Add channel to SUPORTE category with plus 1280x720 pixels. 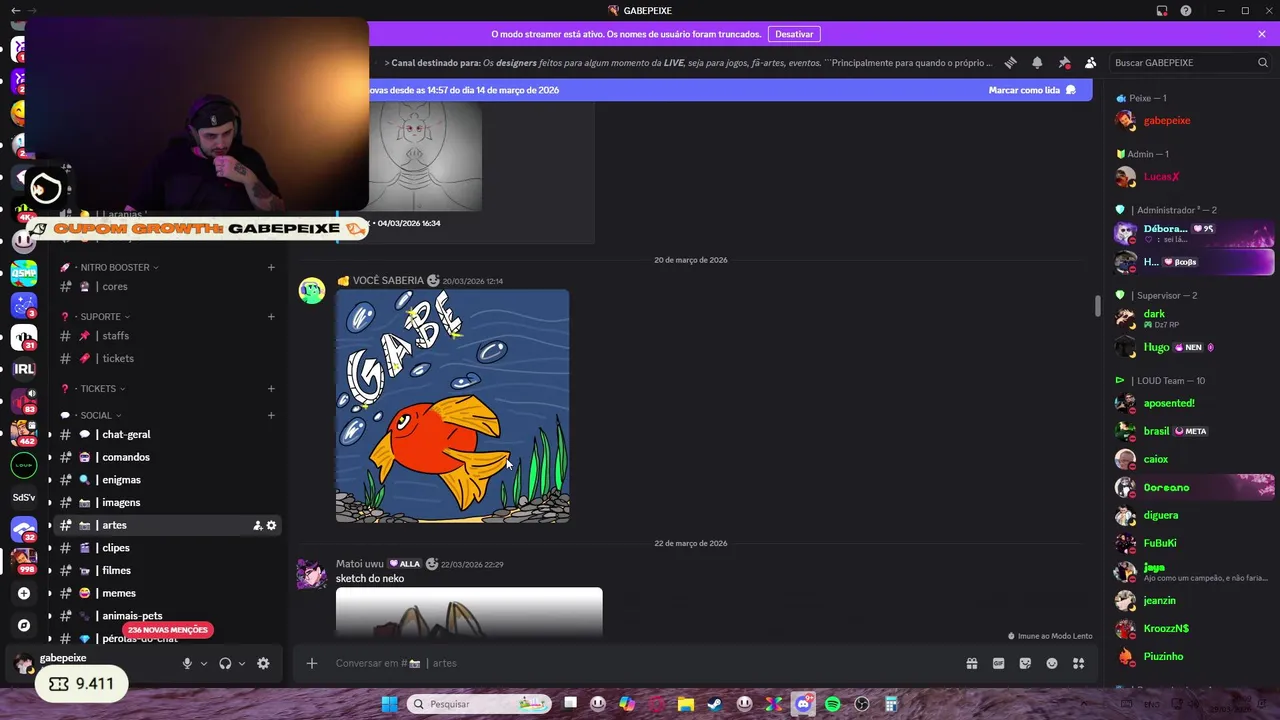pyautogui.click(x=271, y=316)
